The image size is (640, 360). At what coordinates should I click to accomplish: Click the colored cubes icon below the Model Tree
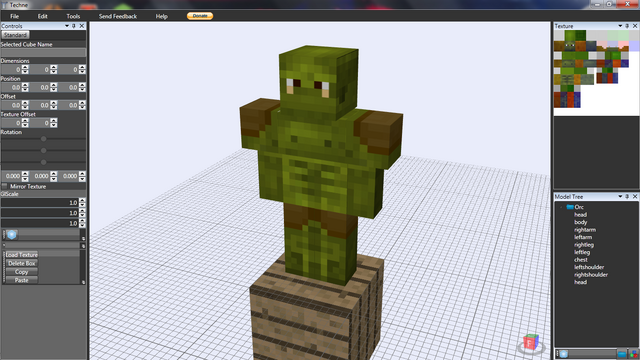633,354
